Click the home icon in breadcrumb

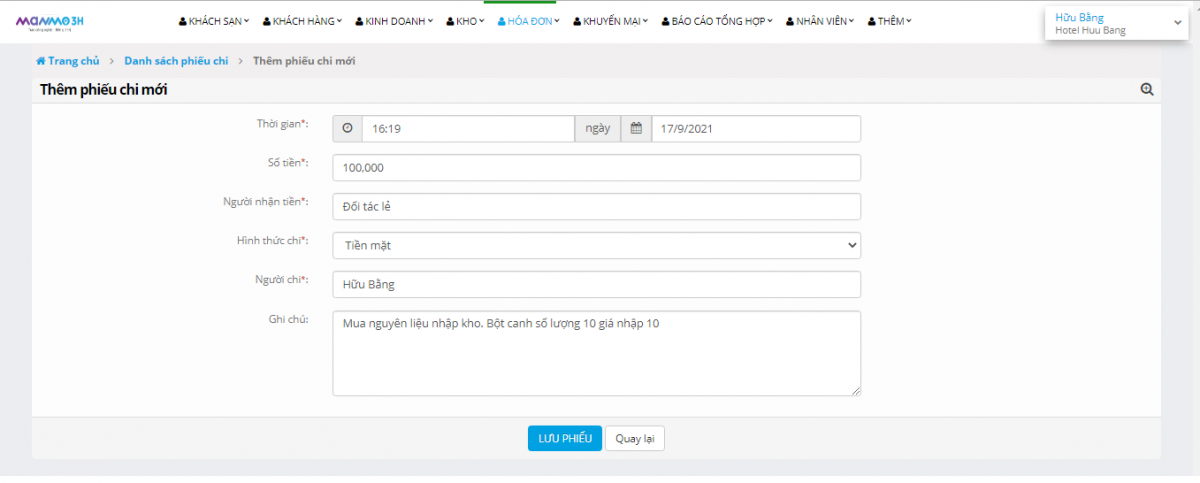pos(41,62)
